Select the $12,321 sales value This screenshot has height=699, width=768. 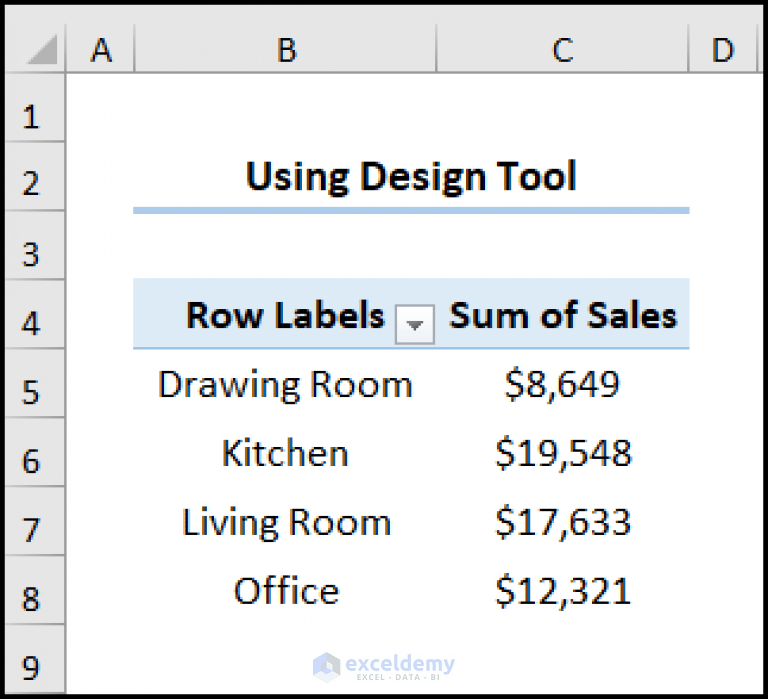coord(562,590)
